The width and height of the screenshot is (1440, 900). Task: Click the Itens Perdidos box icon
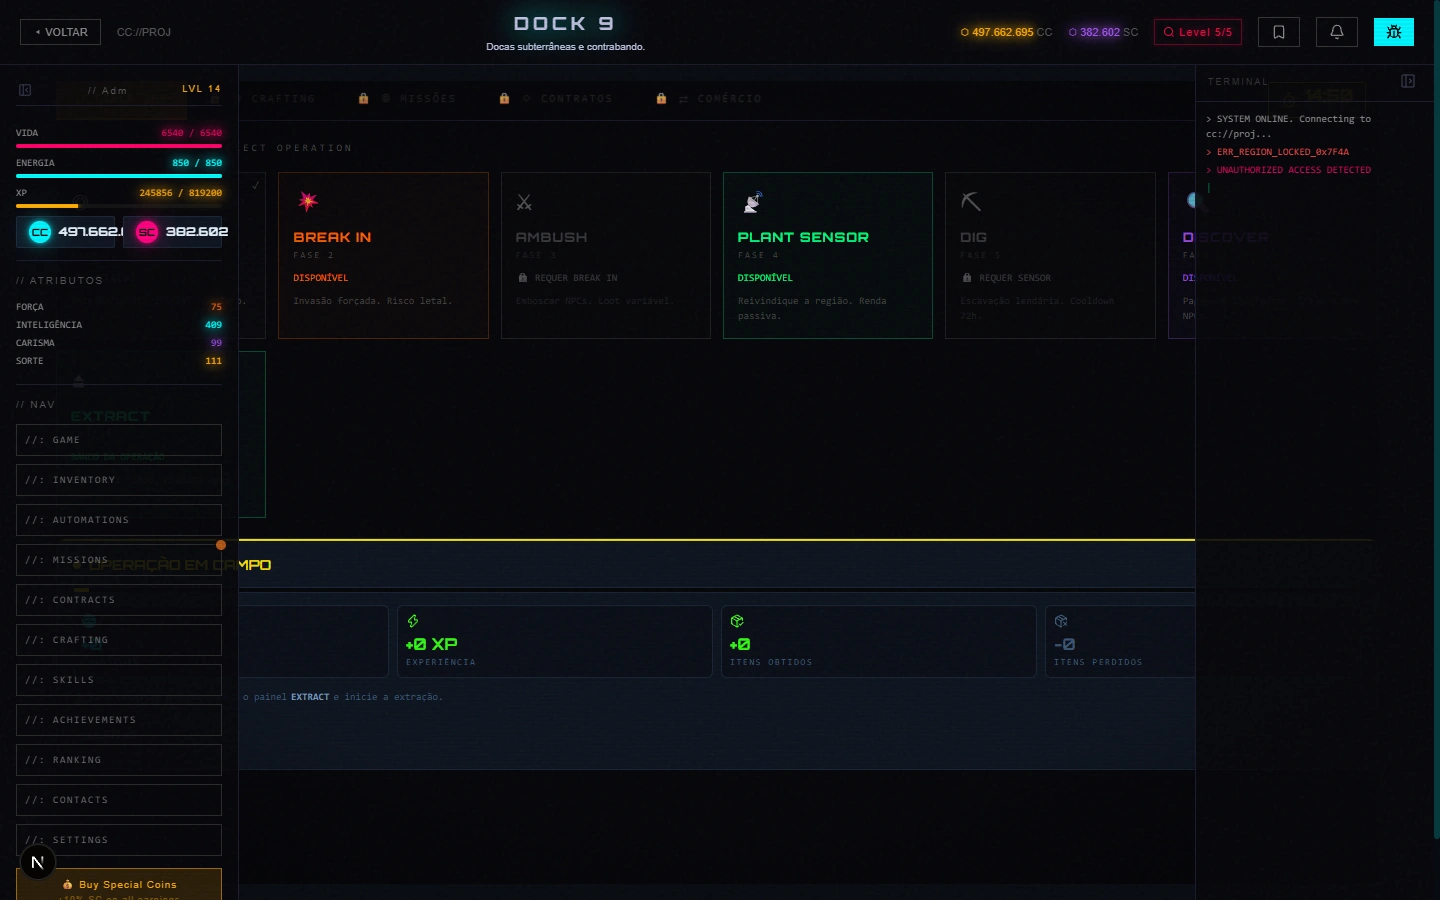pos(1061,621)
